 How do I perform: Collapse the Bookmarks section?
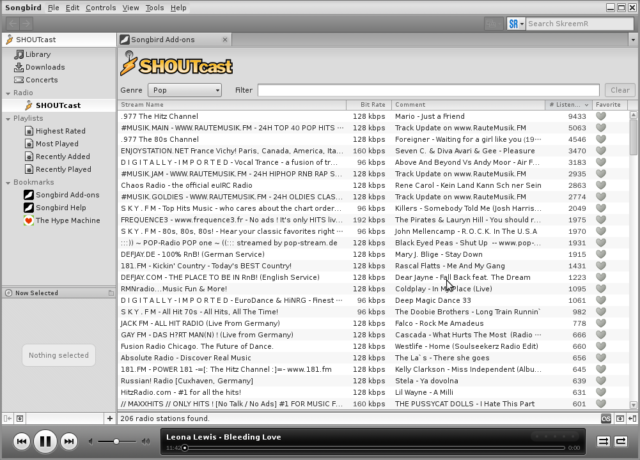[8, 183]
